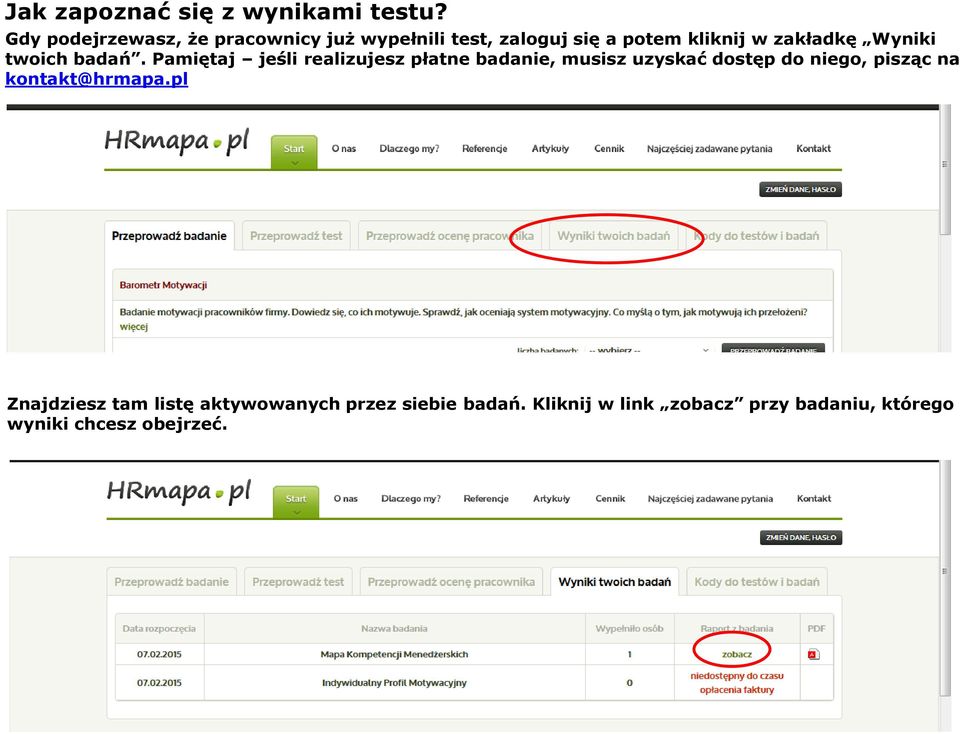
Task: Click date 07.02.2015 in Mapa Kompetencji Menedżerskich row
Action: coord(159,654)
